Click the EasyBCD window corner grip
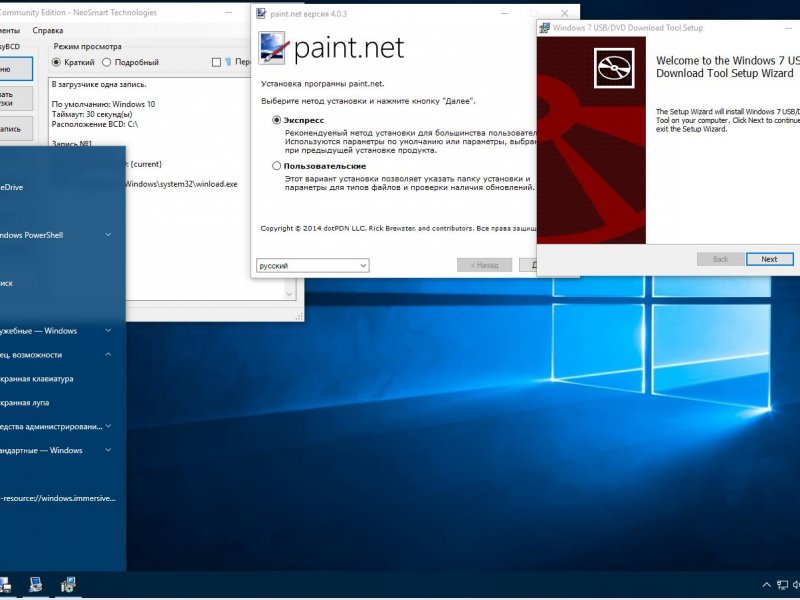800x600 pixels. tap(299, 317)
